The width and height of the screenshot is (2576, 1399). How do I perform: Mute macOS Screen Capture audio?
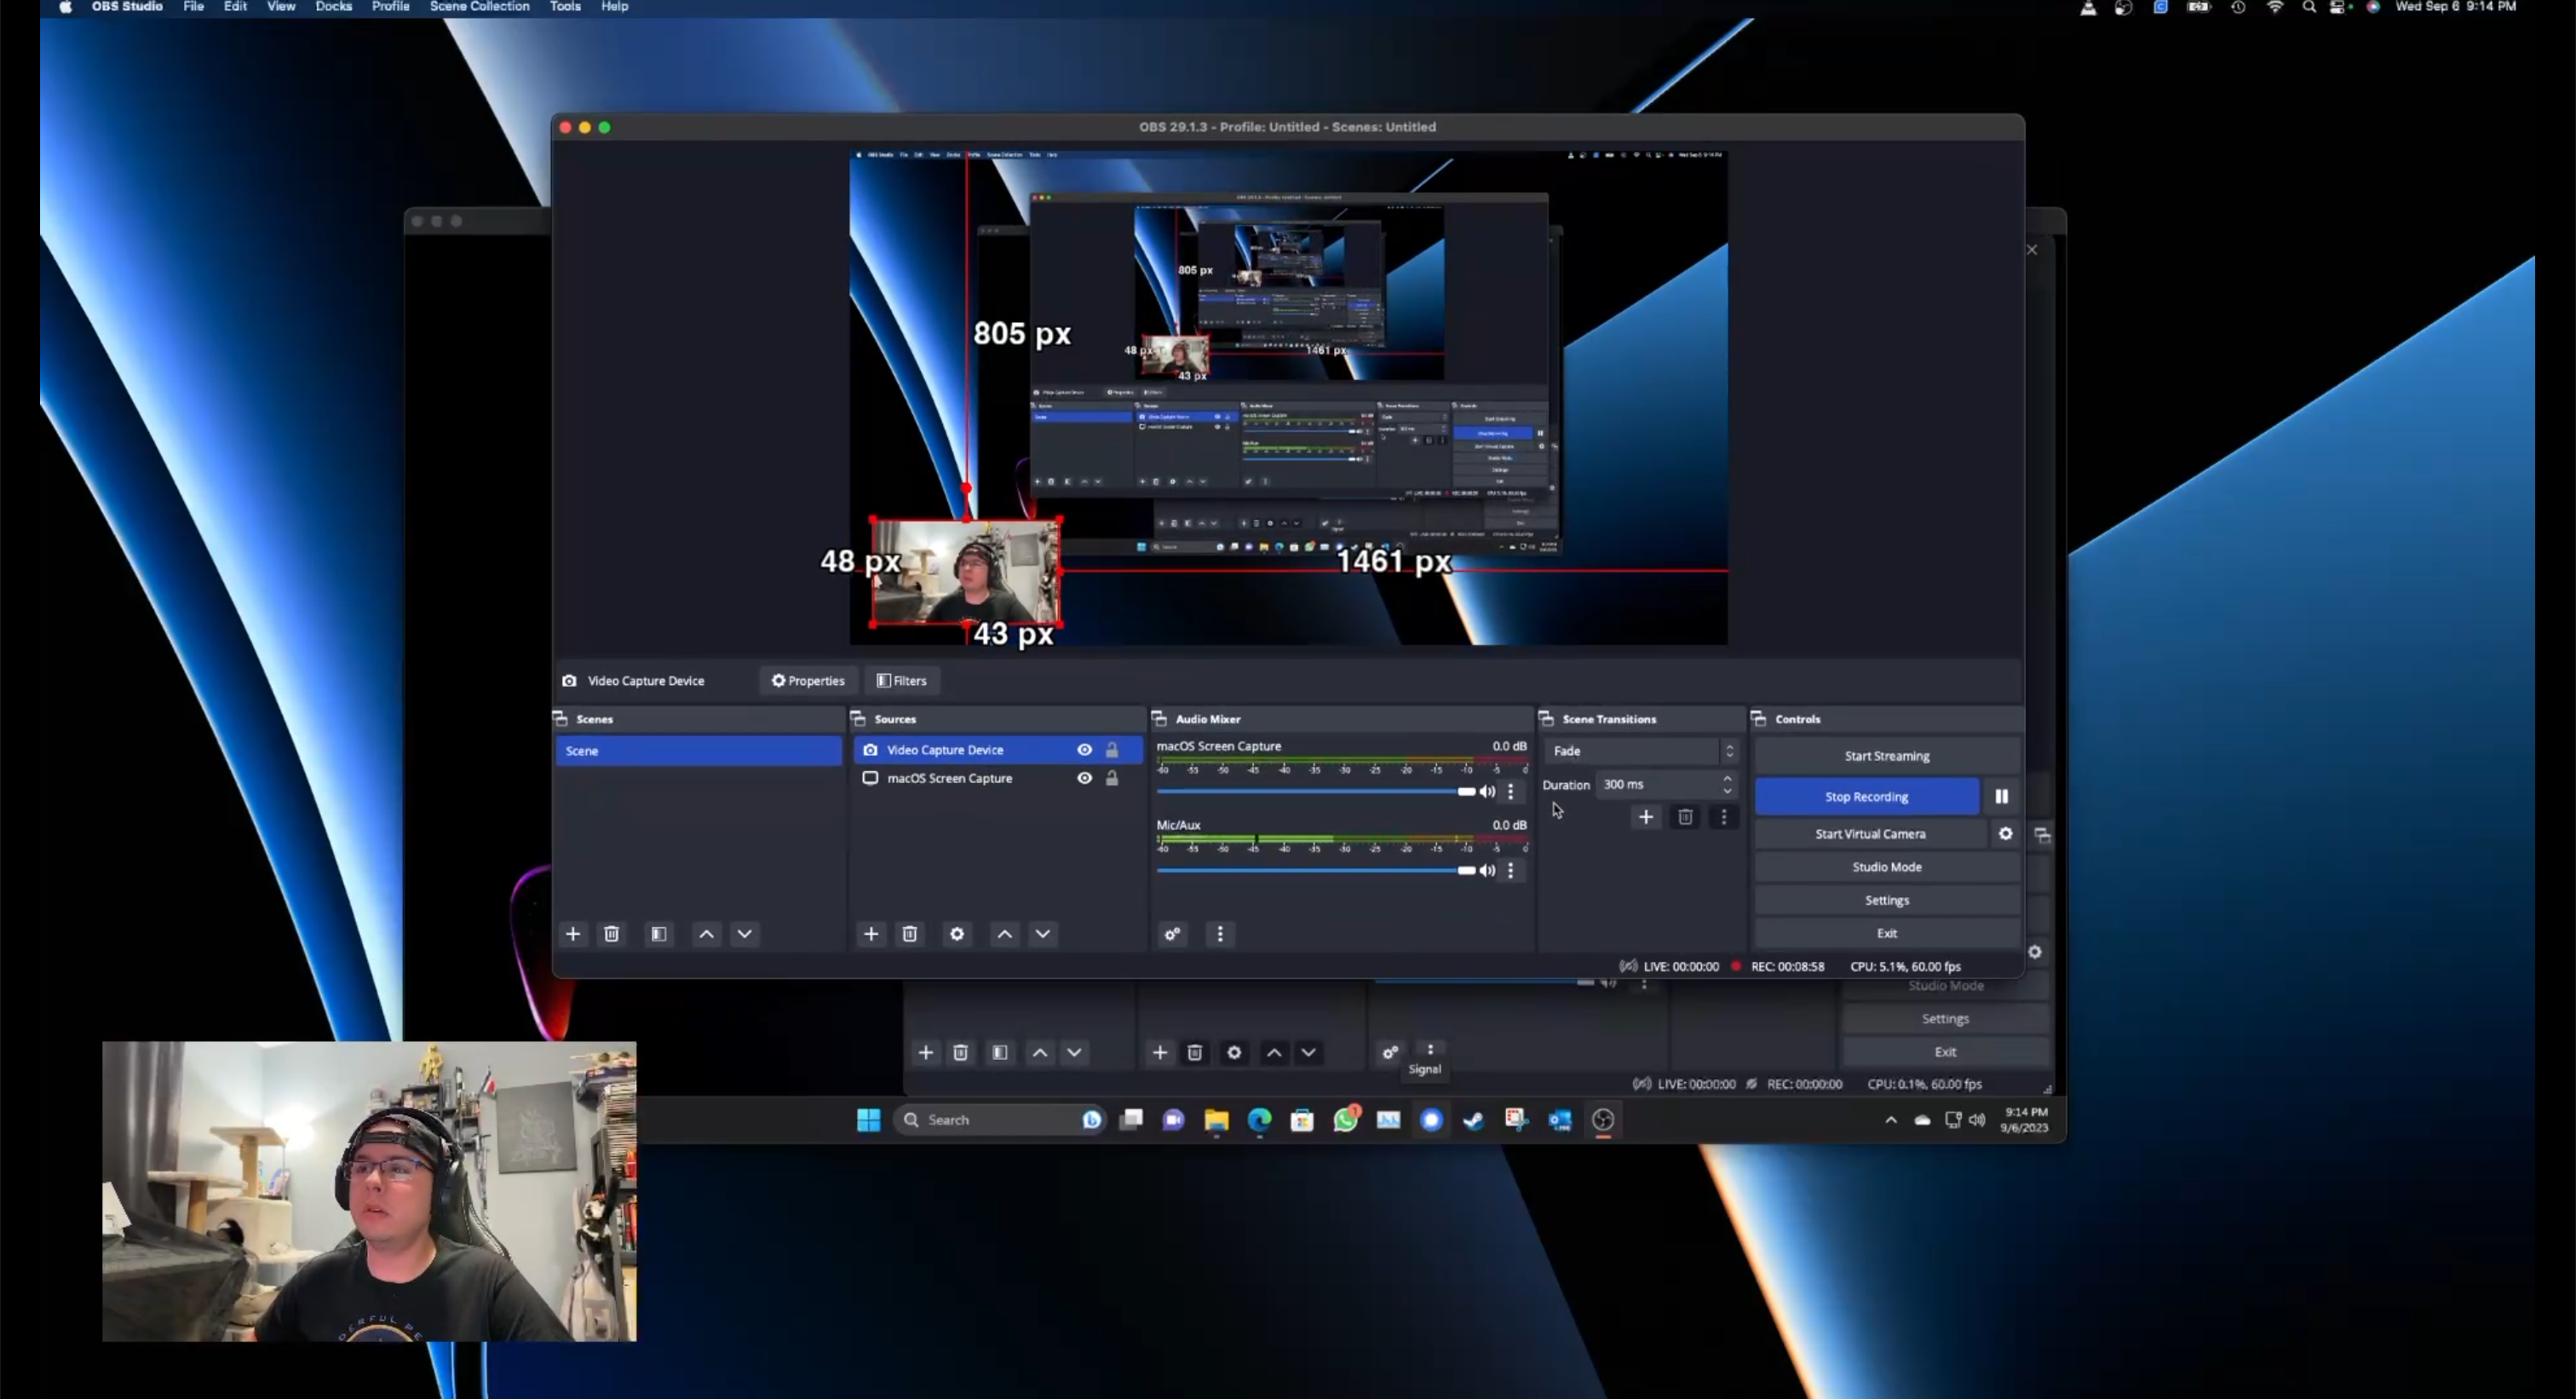click(1487, 791)
